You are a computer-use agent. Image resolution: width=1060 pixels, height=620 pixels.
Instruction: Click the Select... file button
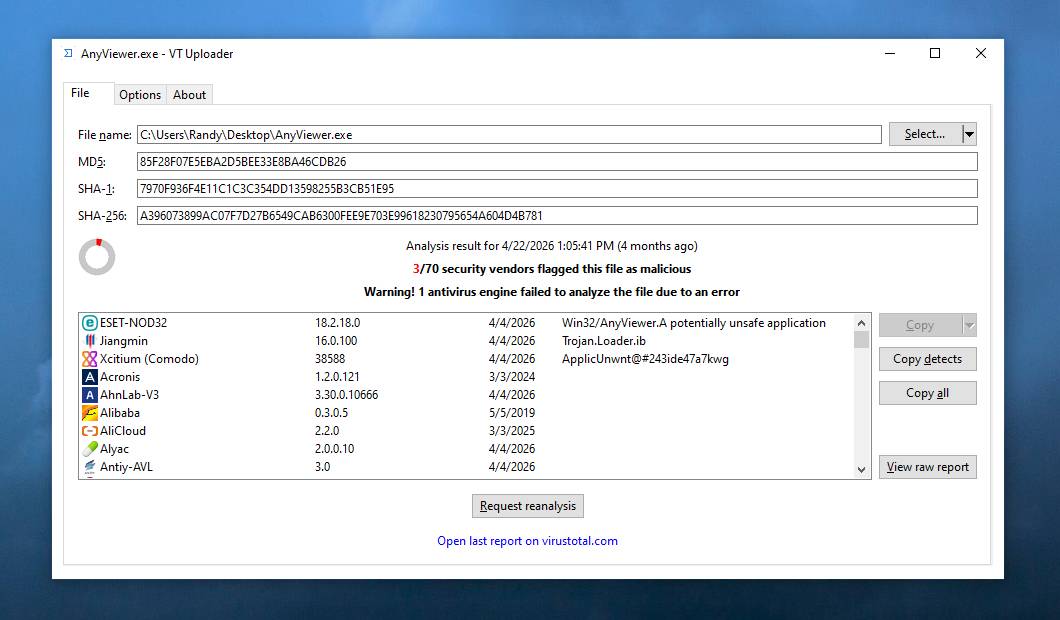click(x=925, y=135)
